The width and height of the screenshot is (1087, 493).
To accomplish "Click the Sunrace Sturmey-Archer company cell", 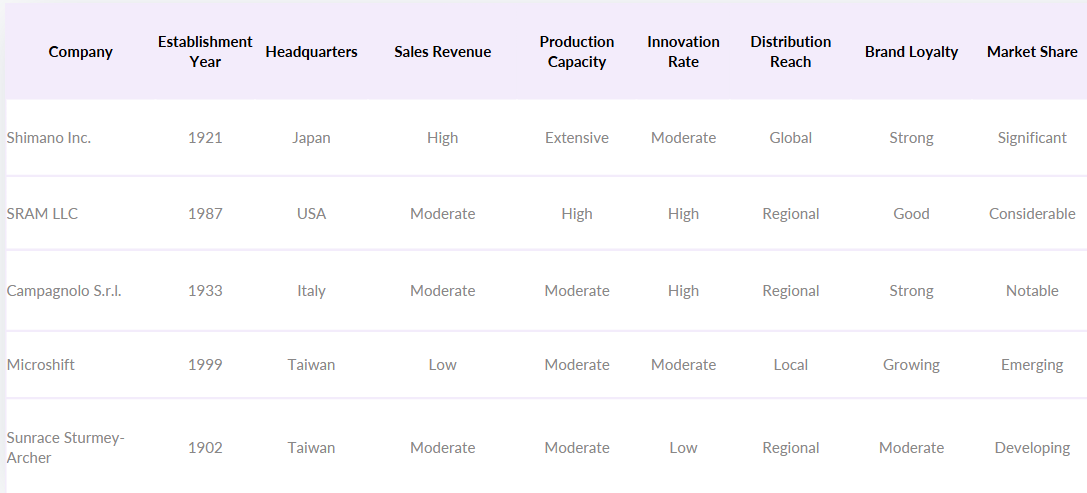I will tap(65, 448).
